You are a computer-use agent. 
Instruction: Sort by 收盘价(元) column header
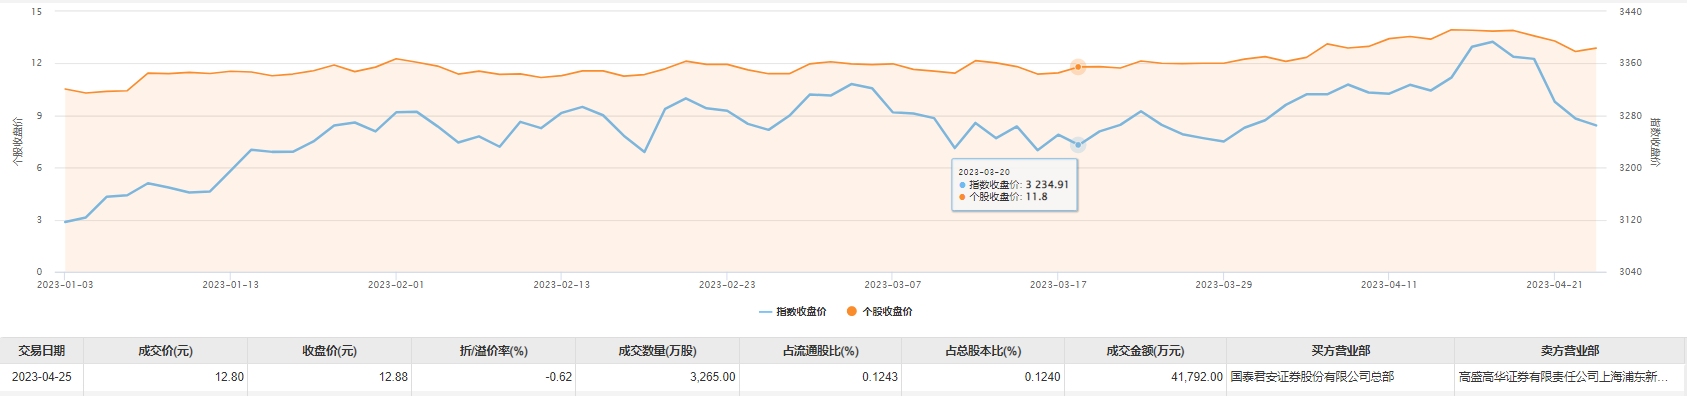(x=329, y=351)
